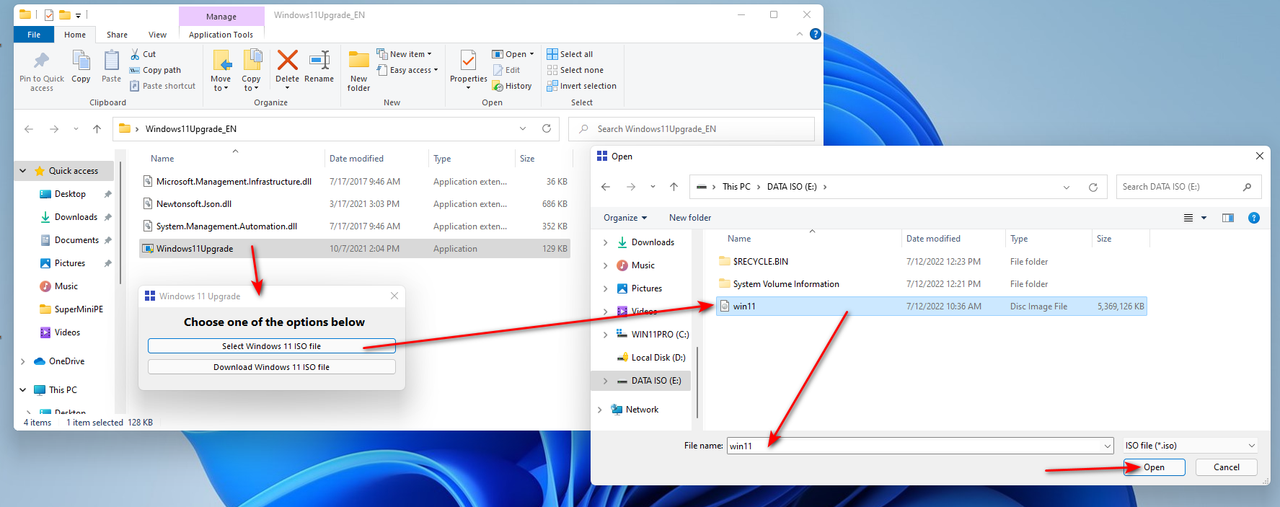Click Explorer address bar refresh button
The image size is (1280, 507).
pos(546,129)
